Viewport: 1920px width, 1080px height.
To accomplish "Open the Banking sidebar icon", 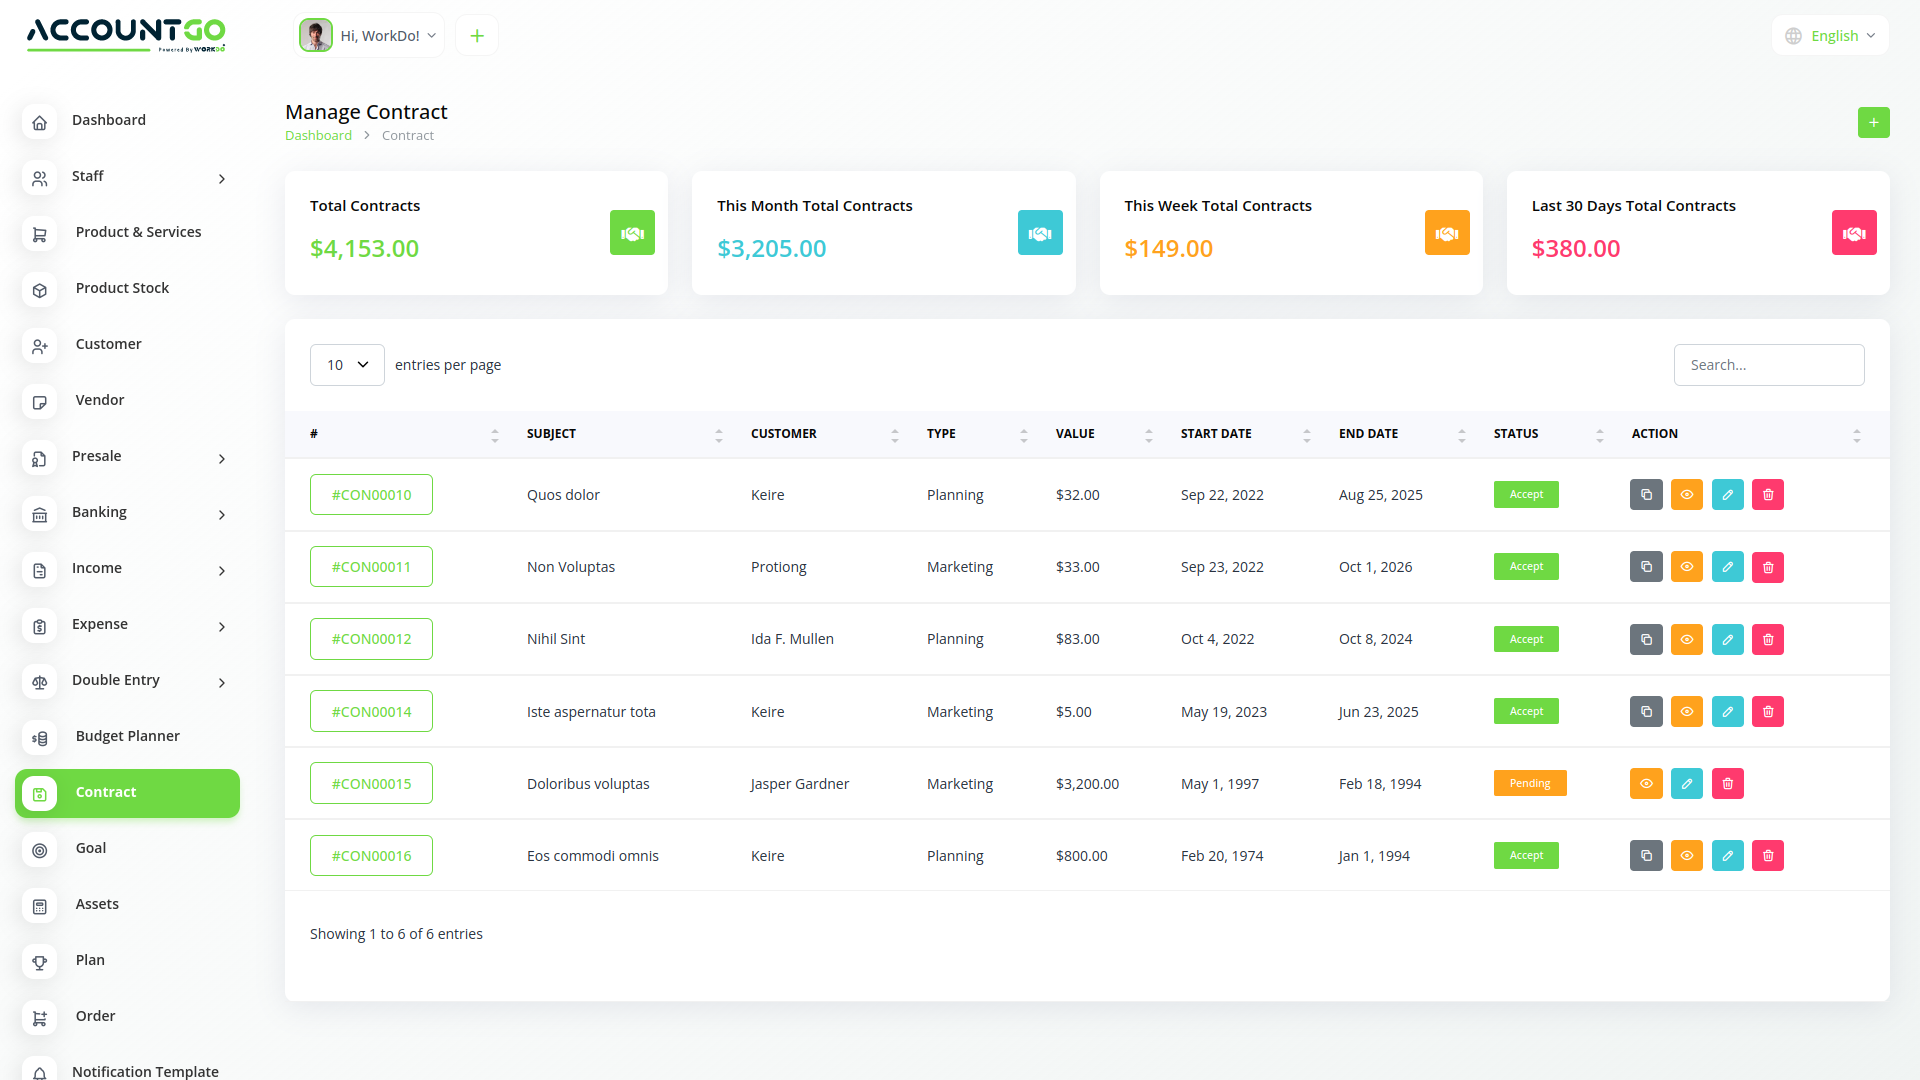I will coord(39,514).
